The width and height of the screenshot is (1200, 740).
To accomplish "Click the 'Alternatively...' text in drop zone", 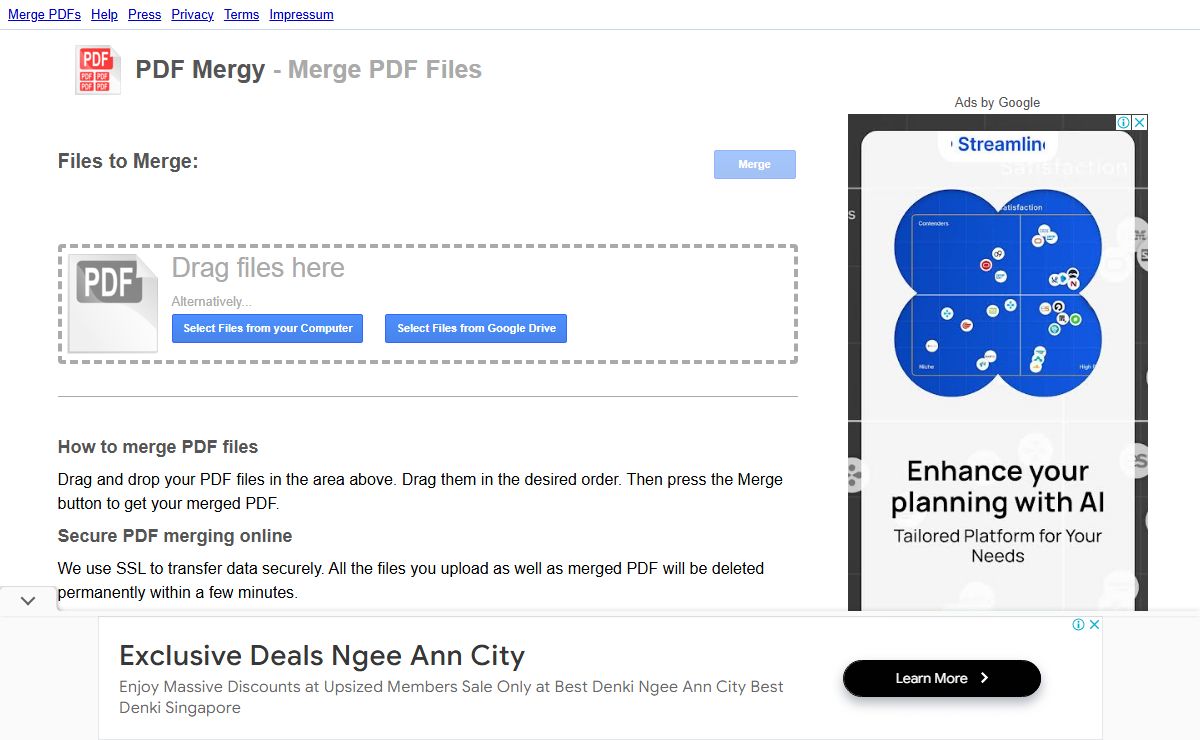I will coord(211,301).
